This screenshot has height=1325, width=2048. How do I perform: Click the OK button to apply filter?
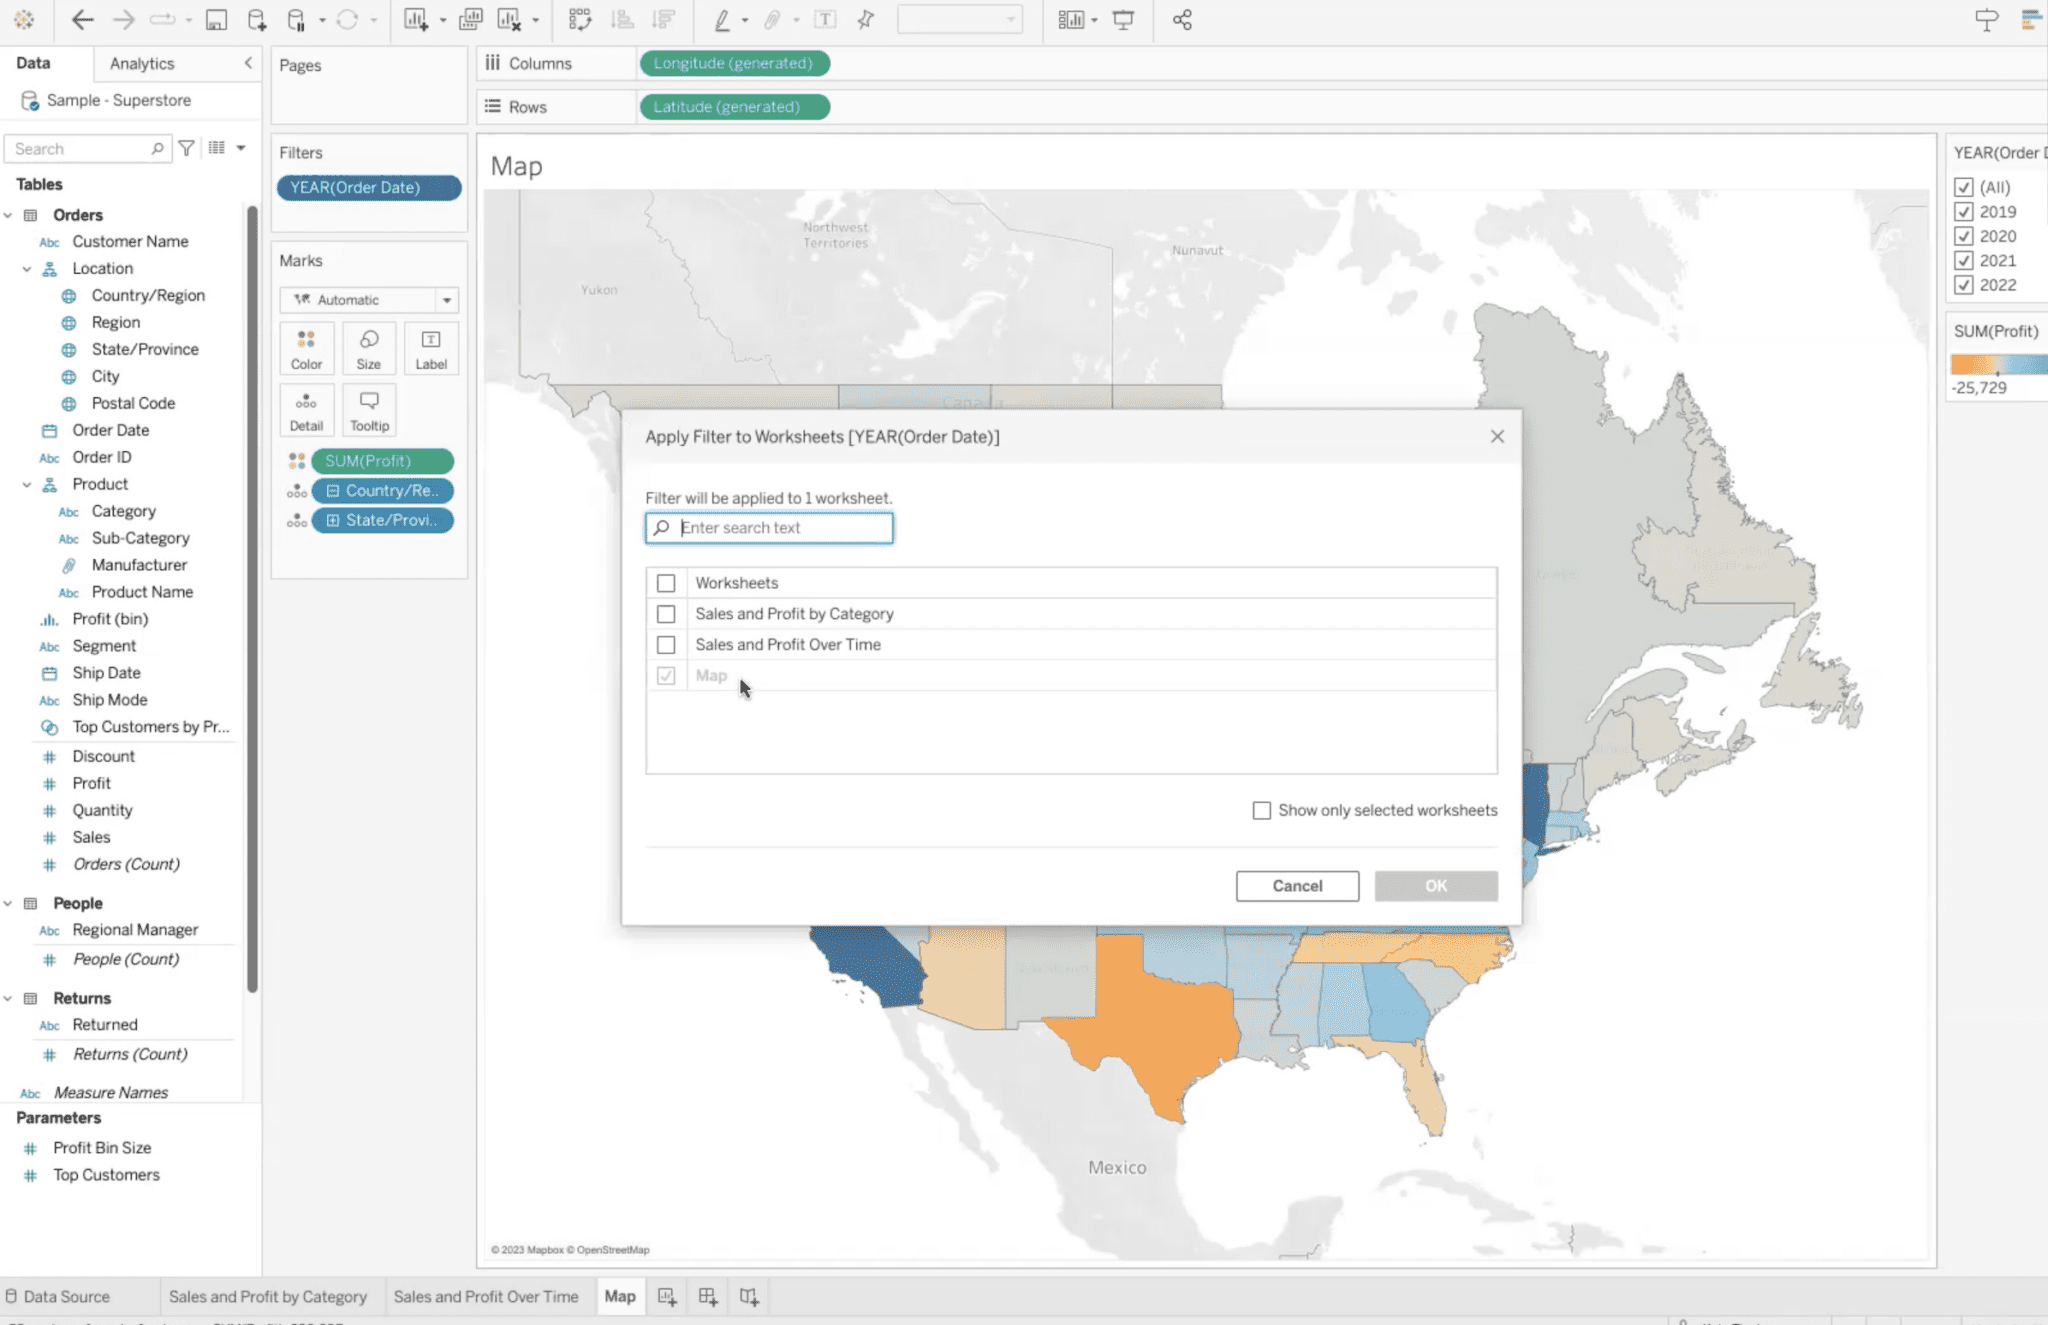tap(1434, 883)
